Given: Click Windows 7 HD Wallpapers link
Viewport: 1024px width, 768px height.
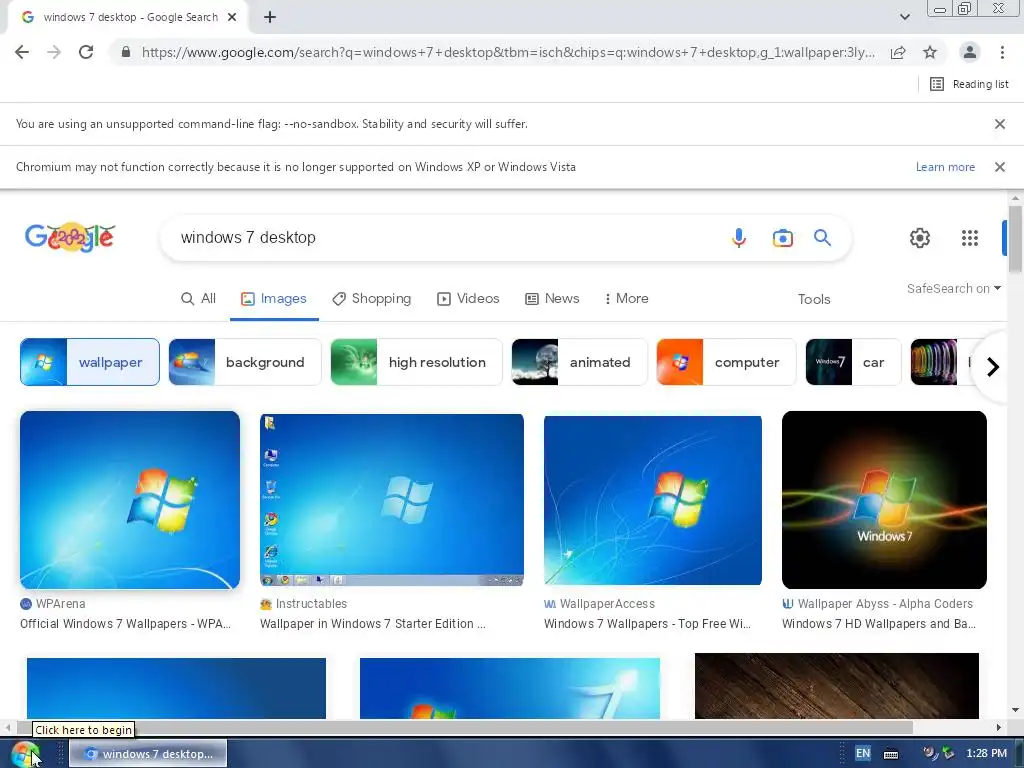Looking at the screenshot, I should pos(879,624).
